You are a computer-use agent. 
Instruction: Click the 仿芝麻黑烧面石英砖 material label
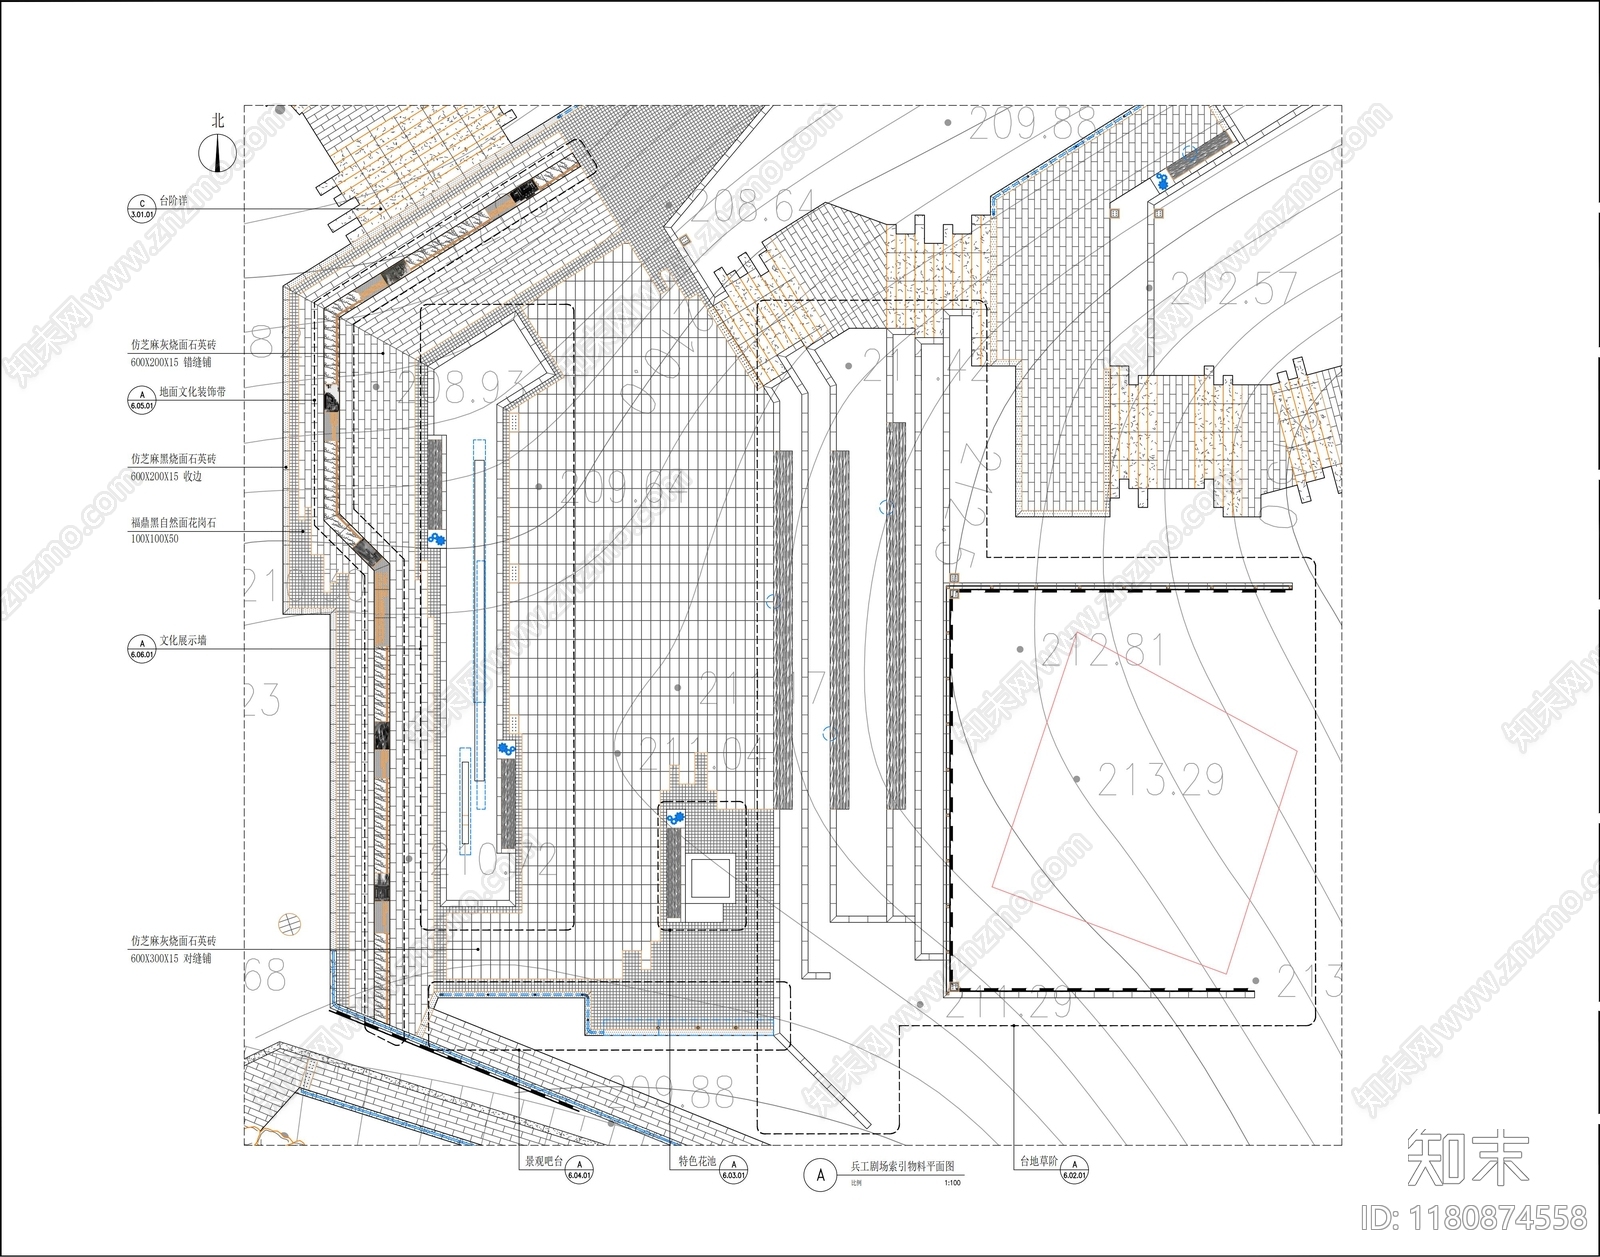[x=173, y=459]
